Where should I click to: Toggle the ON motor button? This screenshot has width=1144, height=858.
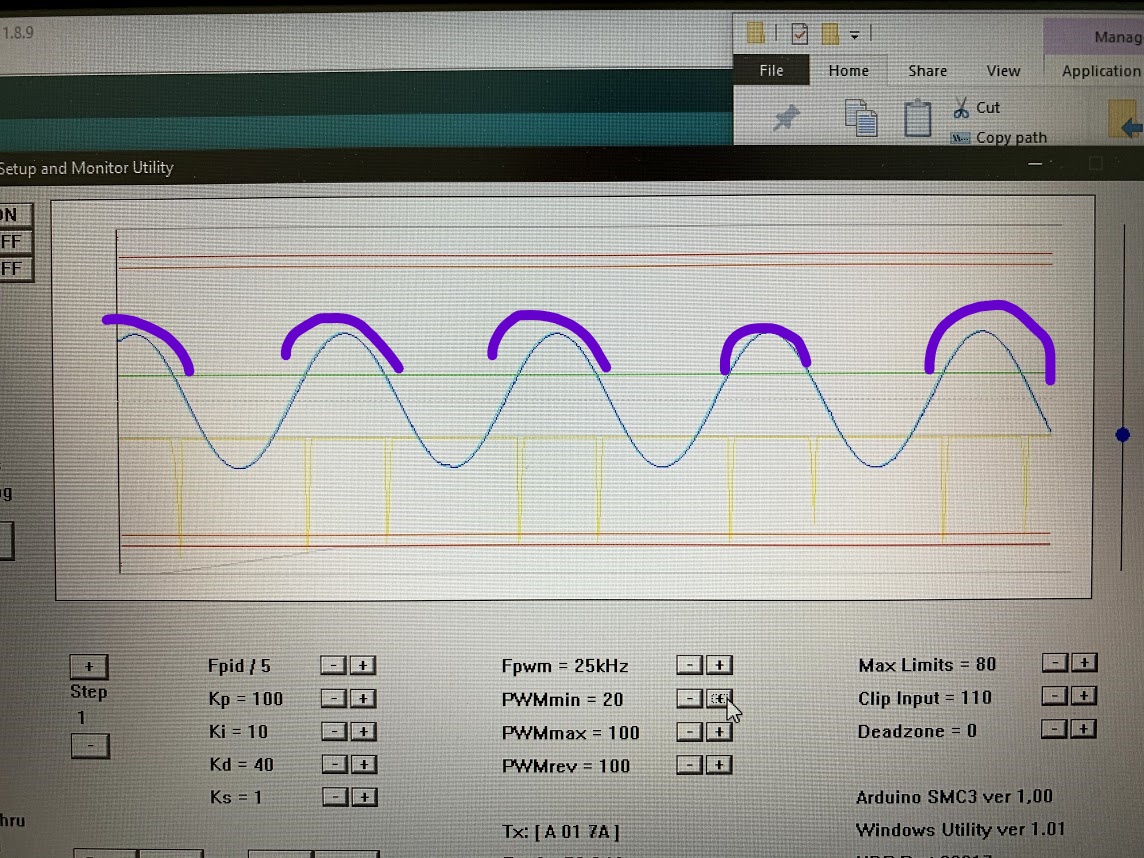[15, 215]
